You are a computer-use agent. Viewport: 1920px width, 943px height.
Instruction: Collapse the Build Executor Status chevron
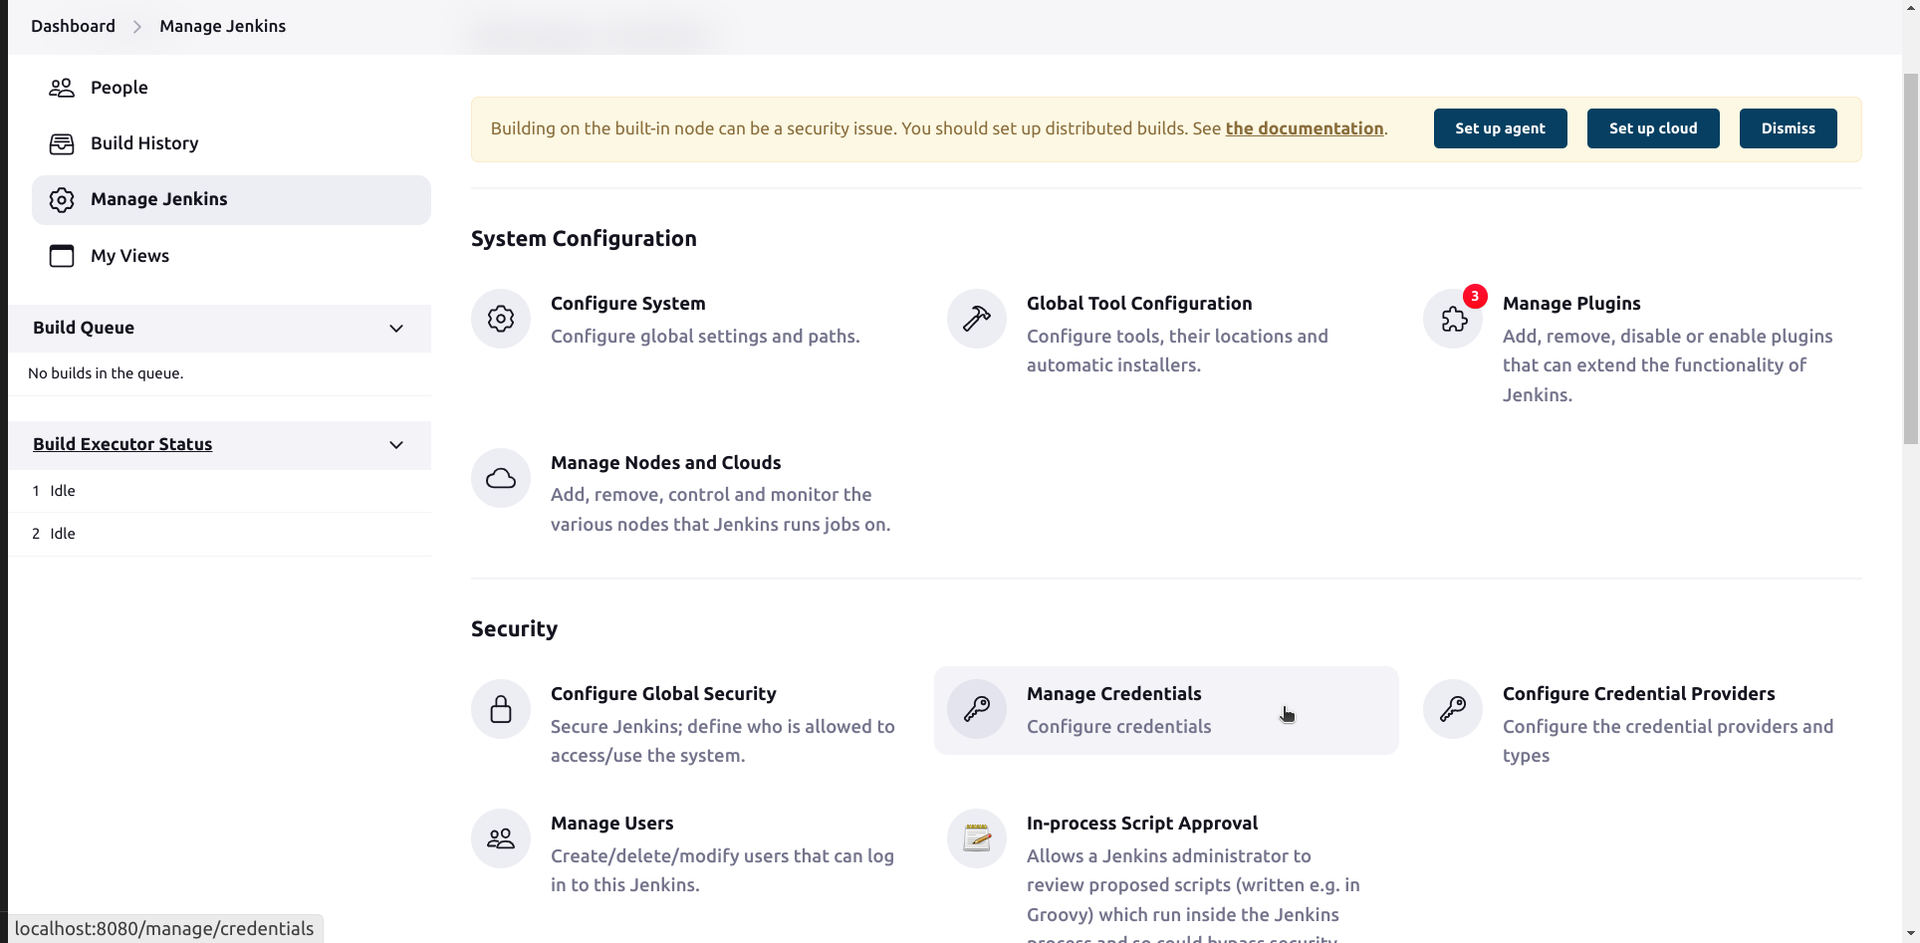coord(396,445)
